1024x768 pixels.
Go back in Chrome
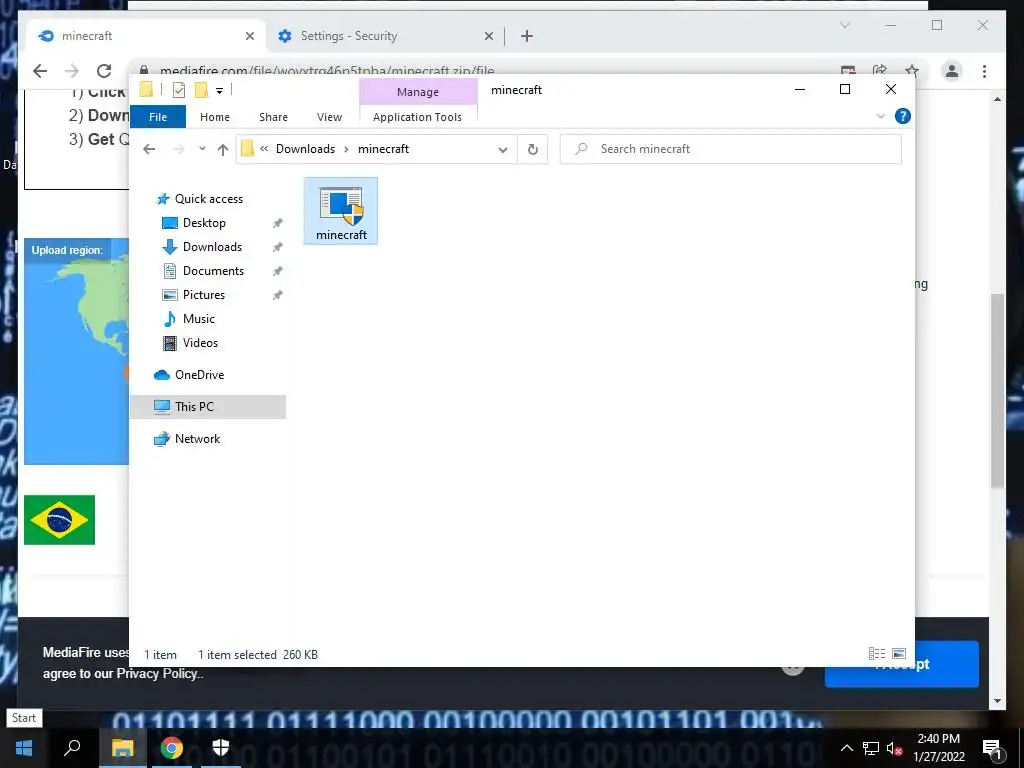pyautogui.click(x=40, y=71)
